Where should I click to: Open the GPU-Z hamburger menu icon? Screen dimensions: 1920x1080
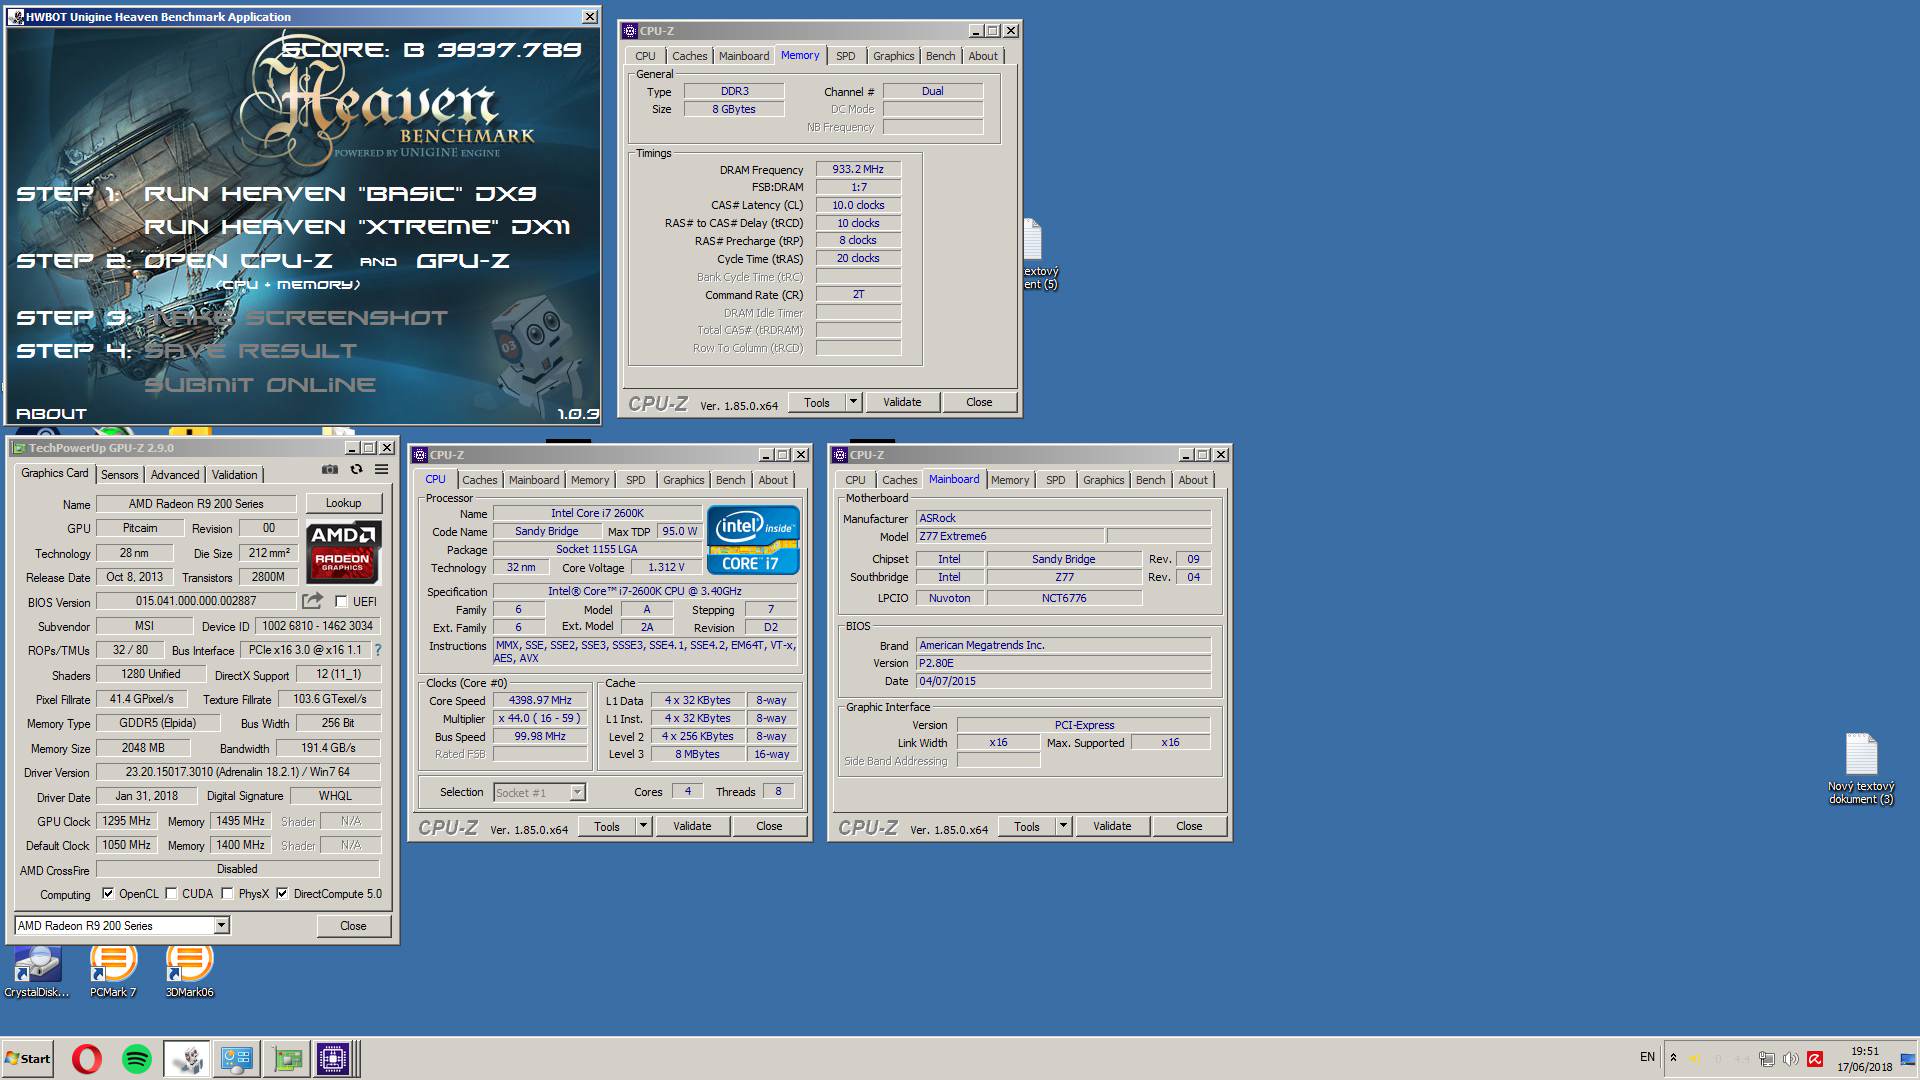click(381, 470)
